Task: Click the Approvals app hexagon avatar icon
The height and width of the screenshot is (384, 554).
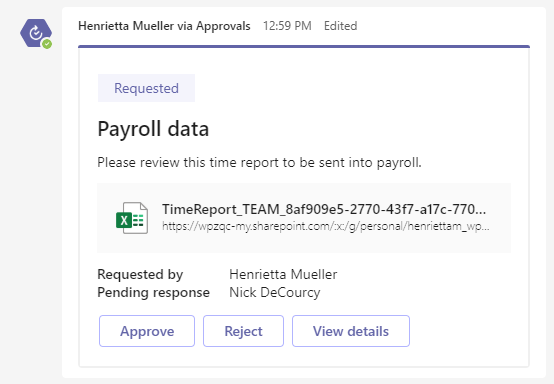Action: click(36, 33)
